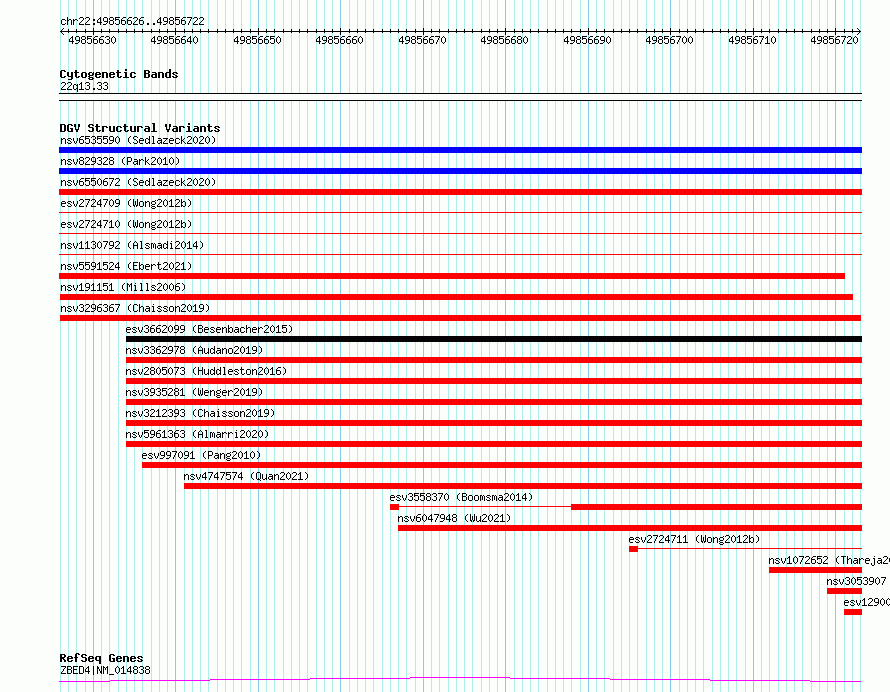
Task: Click ruler position 49856670
Action: tap(422, 40)
